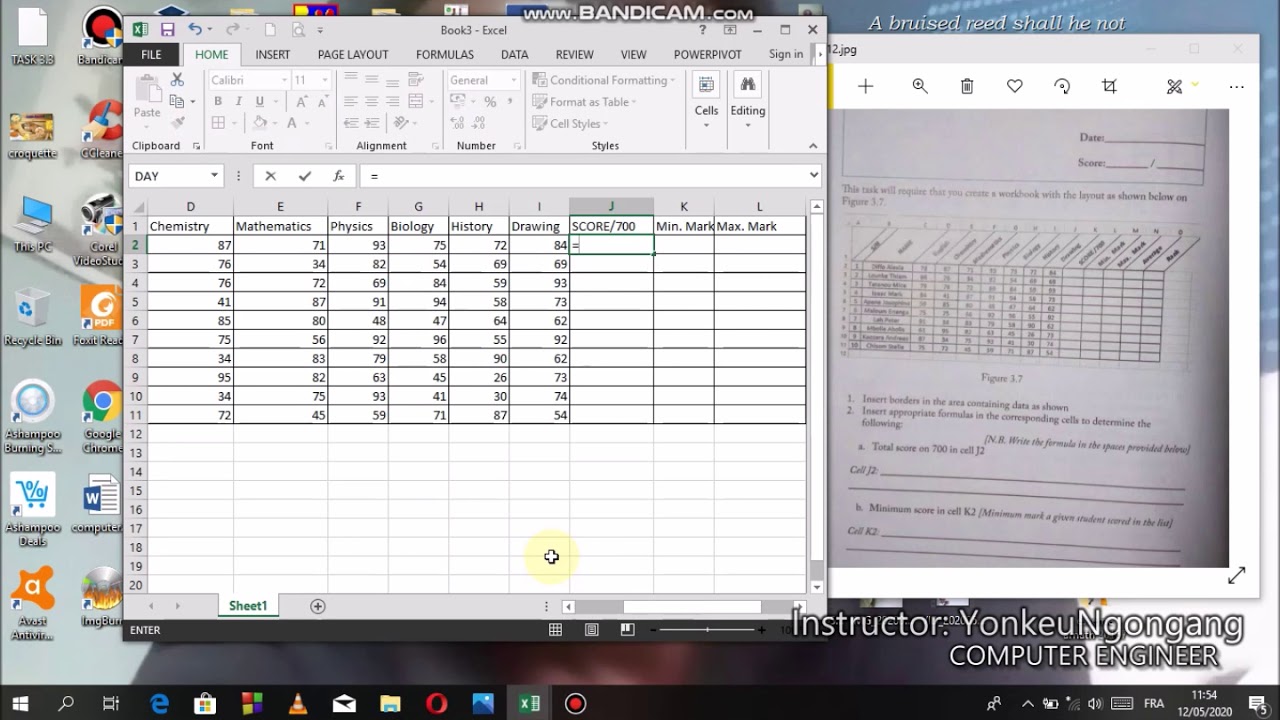This screenshot has width=1280, height=720.
Task: Switch to the INSERT ribbon tab
Action: 272,54
